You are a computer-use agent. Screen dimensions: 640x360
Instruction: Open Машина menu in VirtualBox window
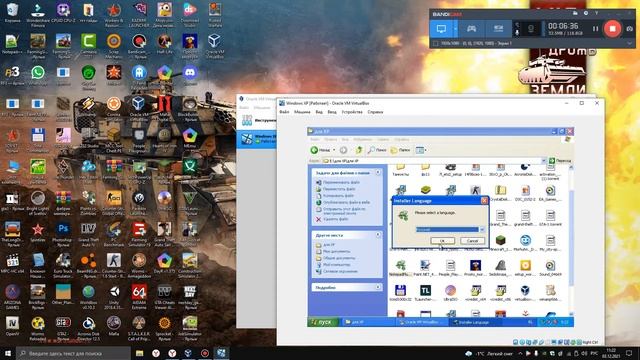pos(302,112)
